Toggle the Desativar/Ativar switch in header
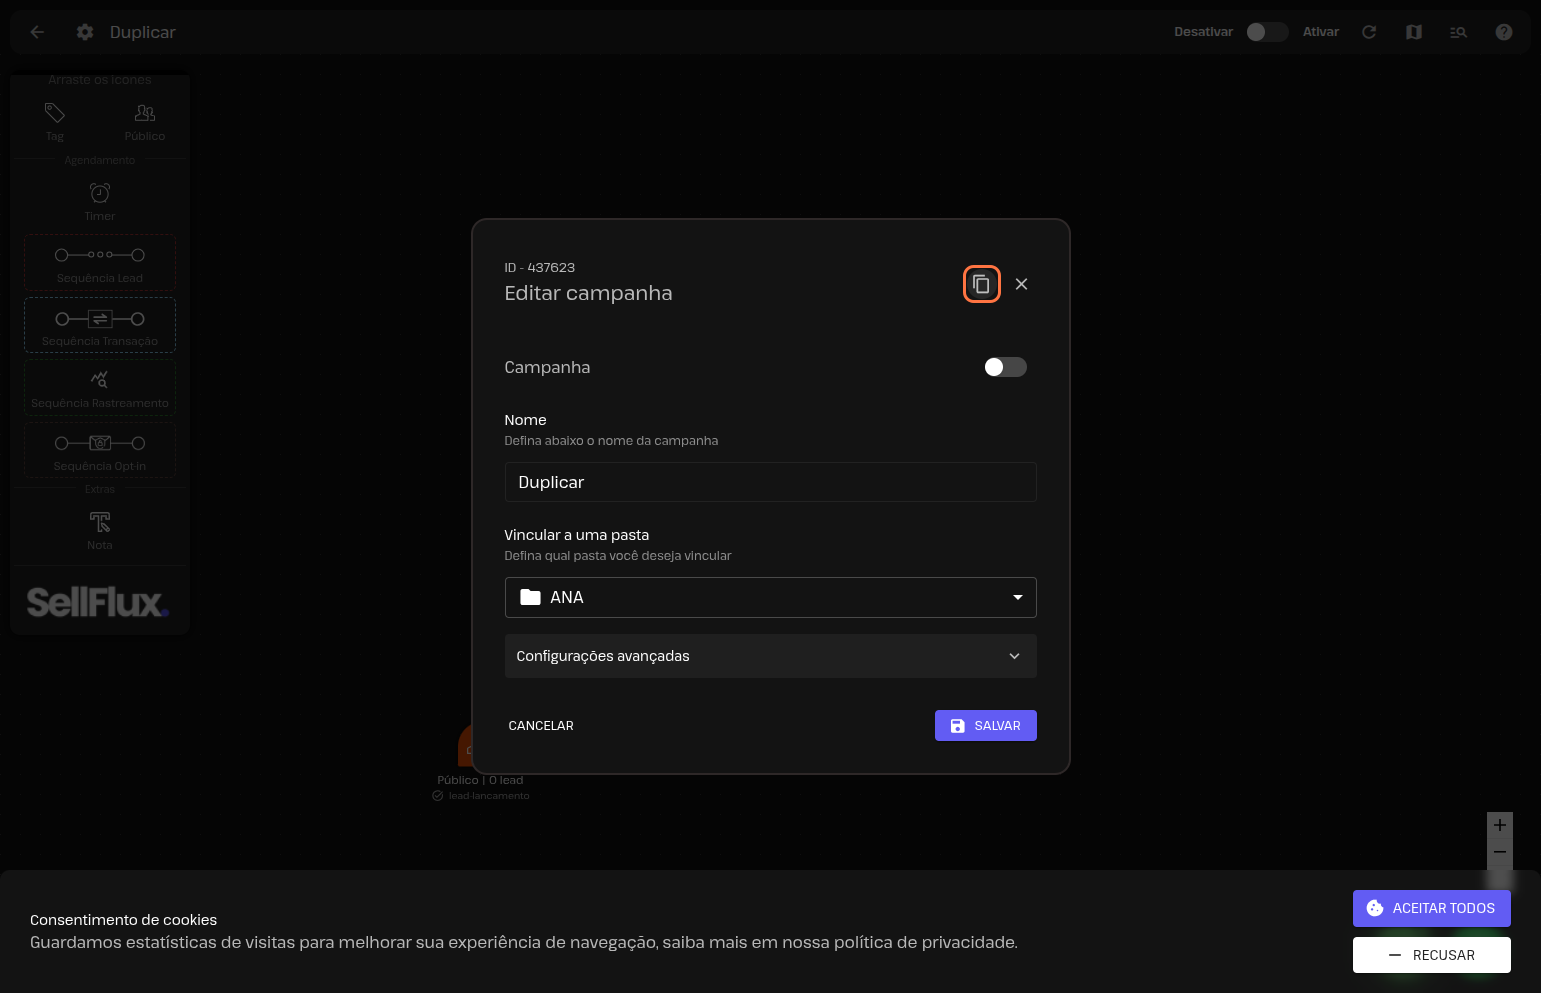 pos(1266,32)
